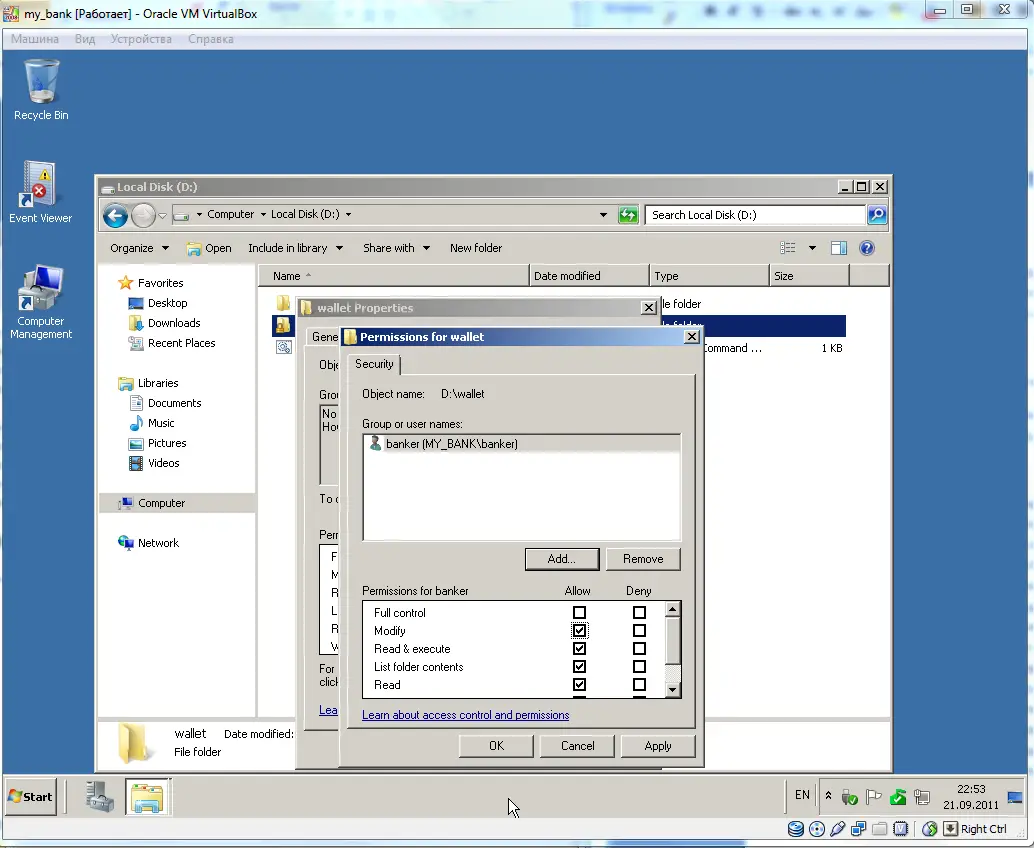The image size is (1034, 848).
Task: Click the Action Center flag tray icon
Action: tap(874, 797)
